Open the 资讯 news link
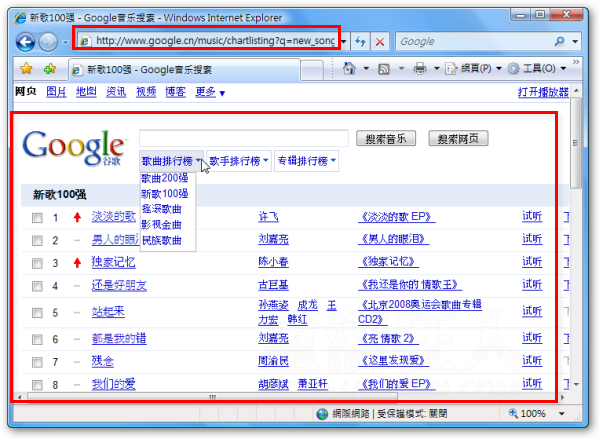Screen dimensions: 600x439 click(x=116, y=92)
